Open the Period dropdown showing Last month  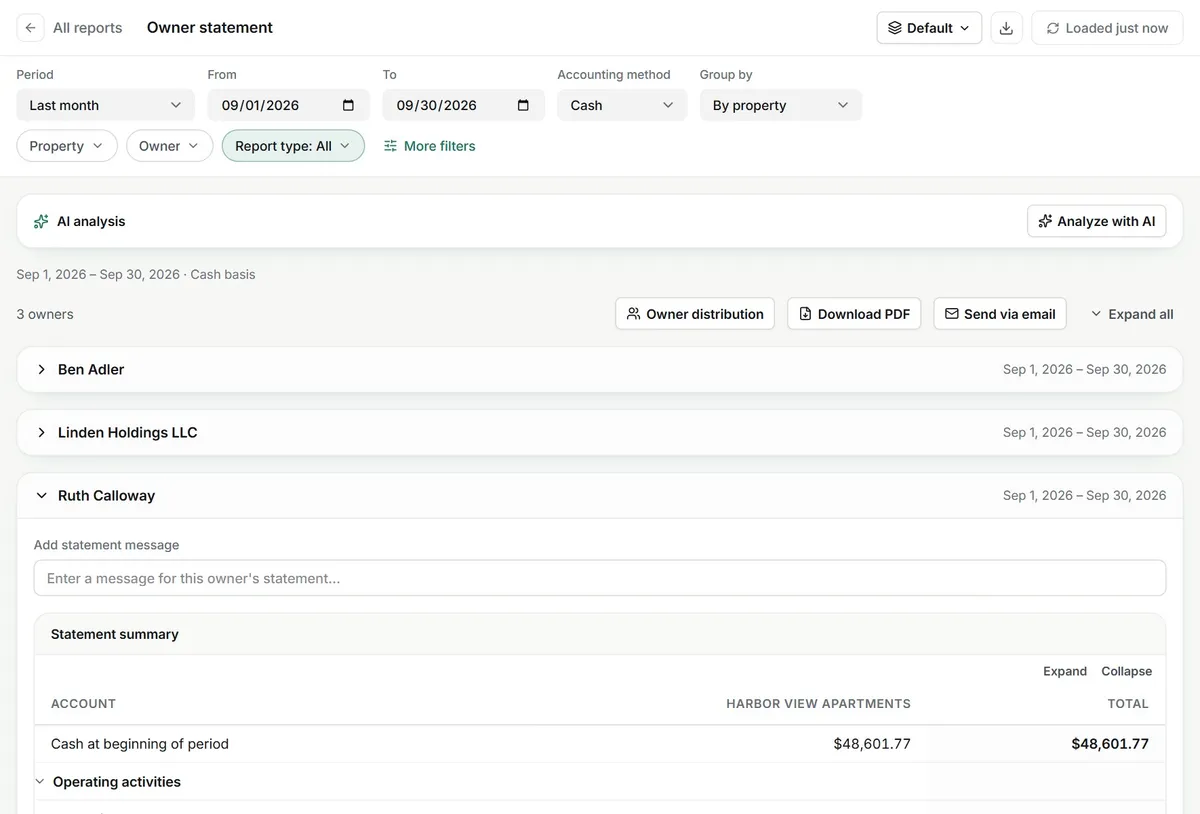tap(106, 105)
